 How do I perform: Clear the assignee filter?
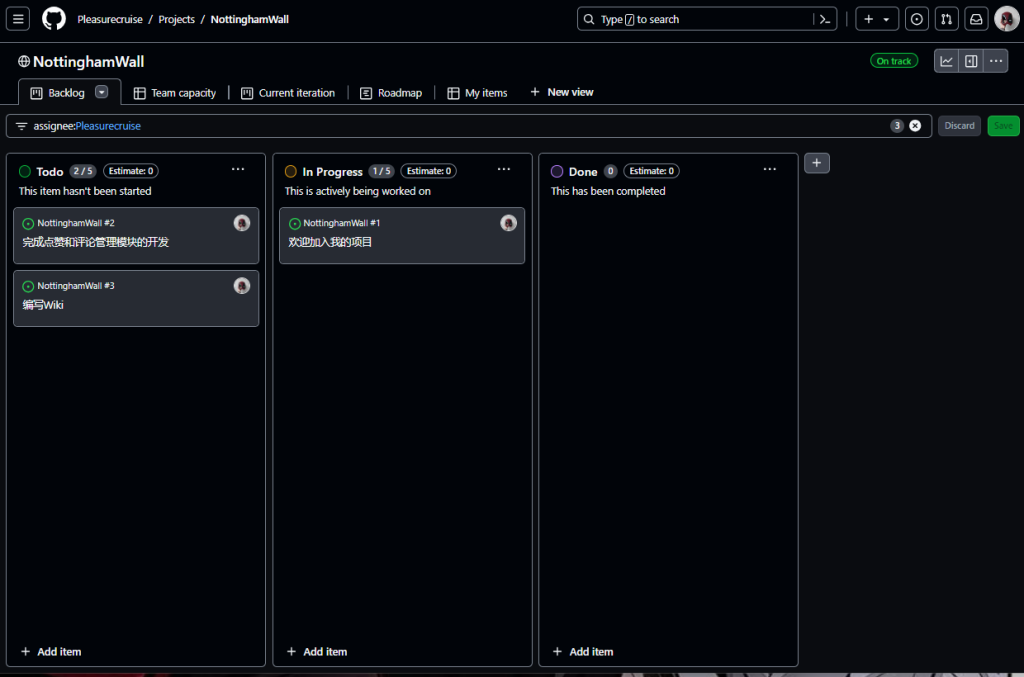[x=915, y=126]
